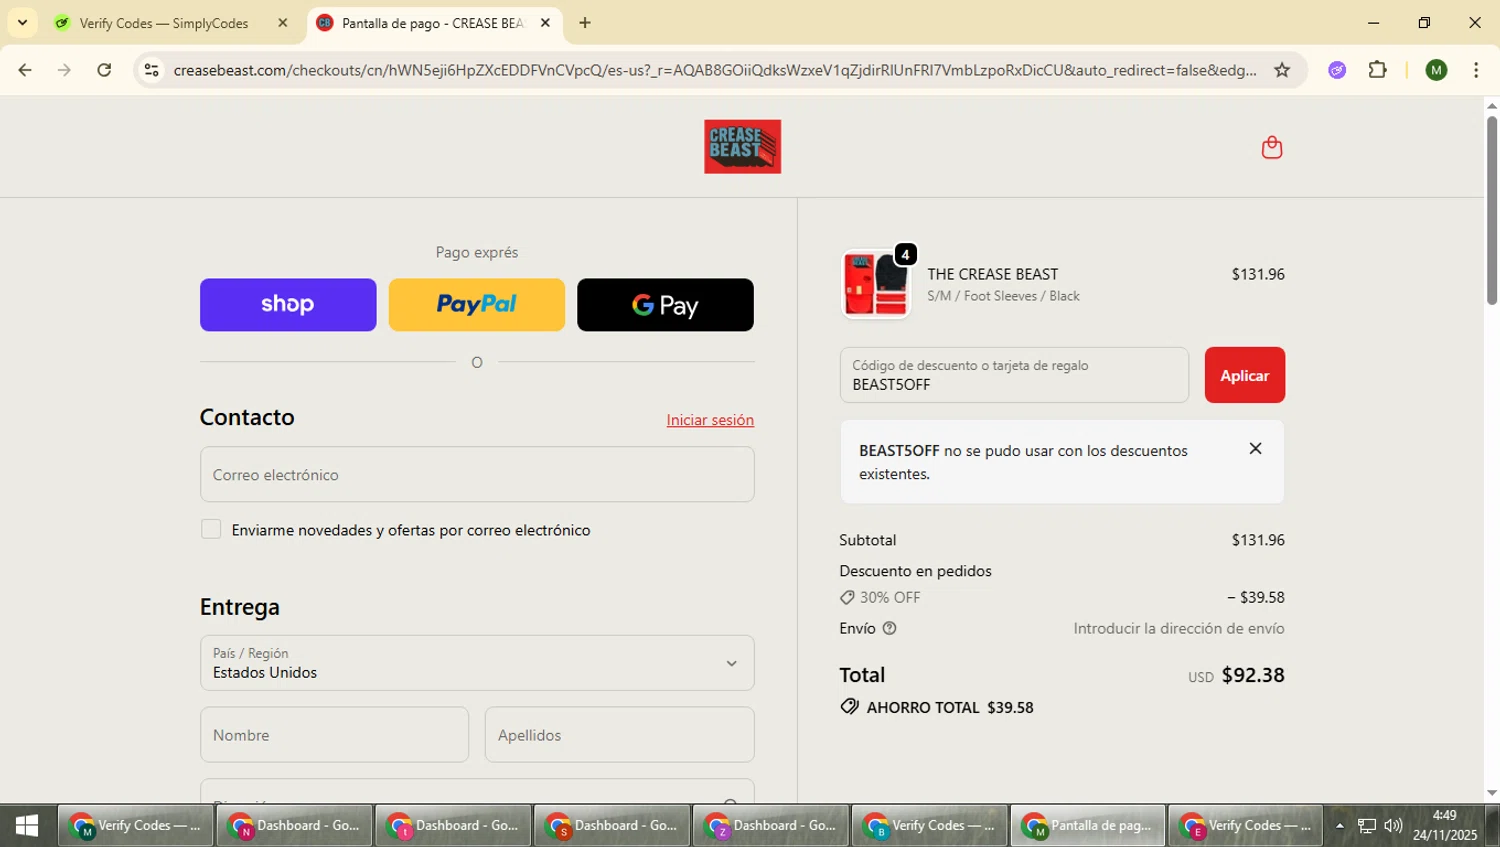Image resolution: width=1500 pixels, height=847 pixels.
Task: Click the Crease Beast logo
Action: [742, 146]
